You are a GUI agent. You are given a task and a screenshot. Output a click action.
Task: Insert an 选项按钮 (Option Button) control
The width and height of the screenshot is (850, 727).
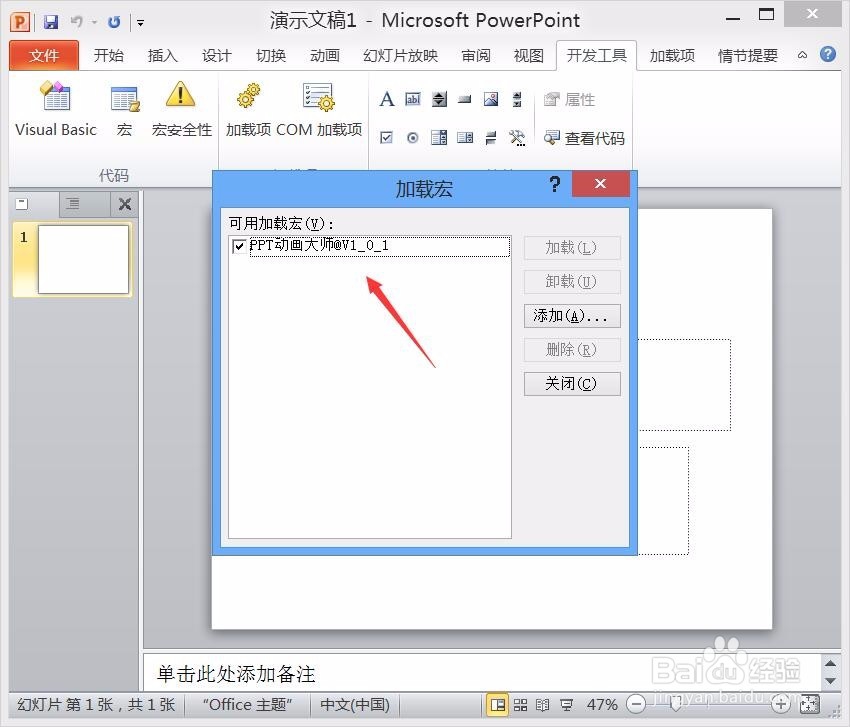point(413,137)
